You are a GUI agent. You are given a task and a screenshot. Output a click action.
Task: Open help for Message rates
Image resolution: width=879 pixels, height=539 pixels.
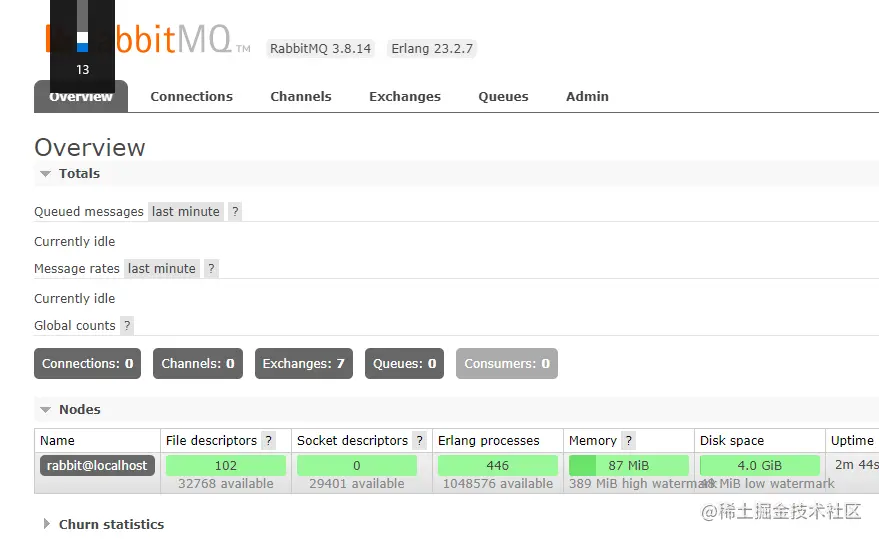point(211,269)
